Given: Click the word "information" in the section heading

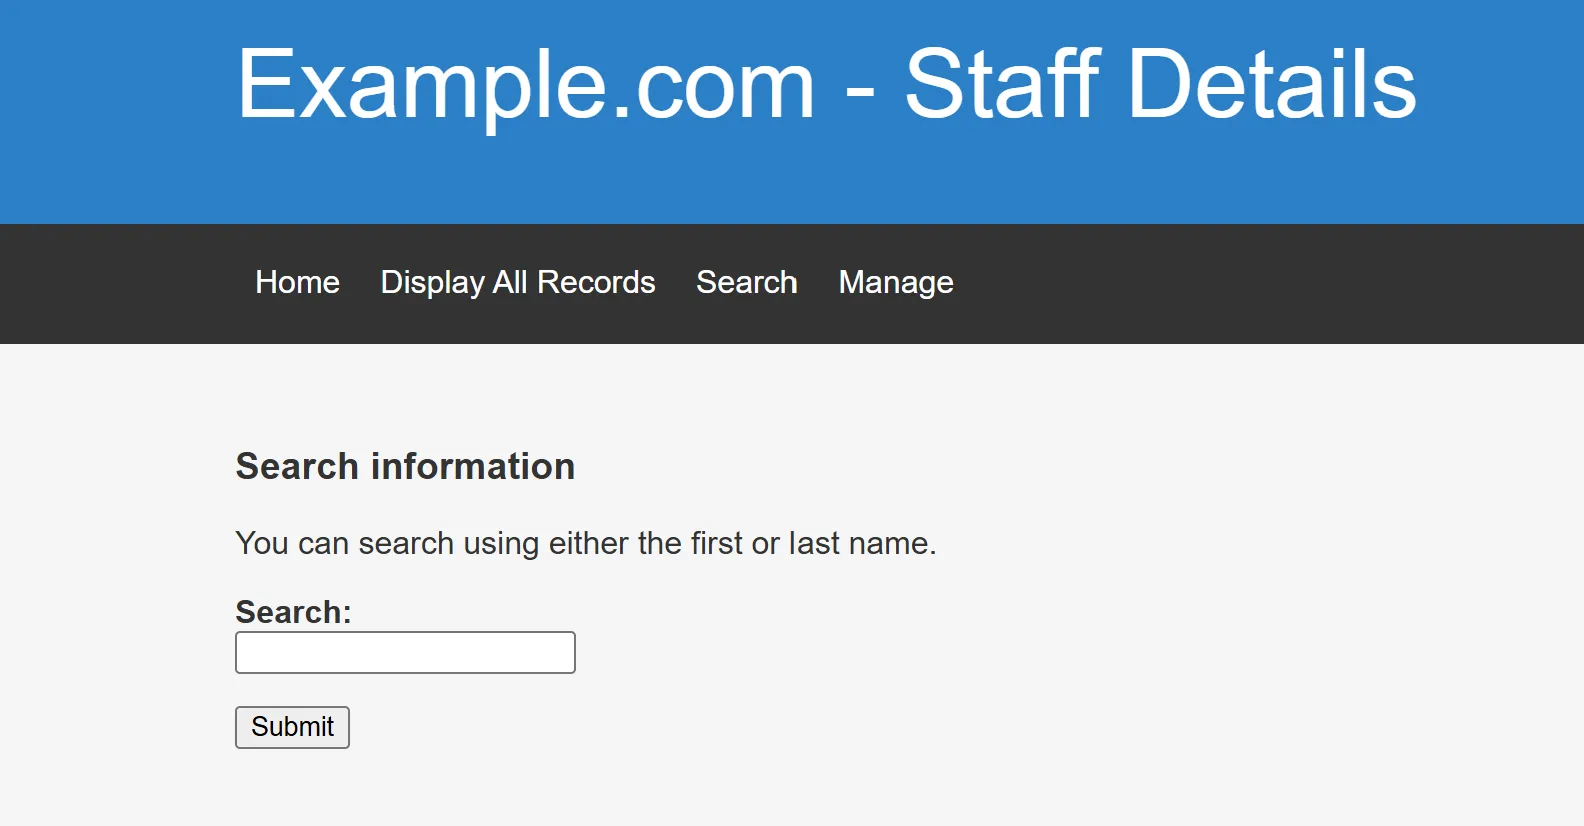Looking at the screenshot, I should (472, 467).
